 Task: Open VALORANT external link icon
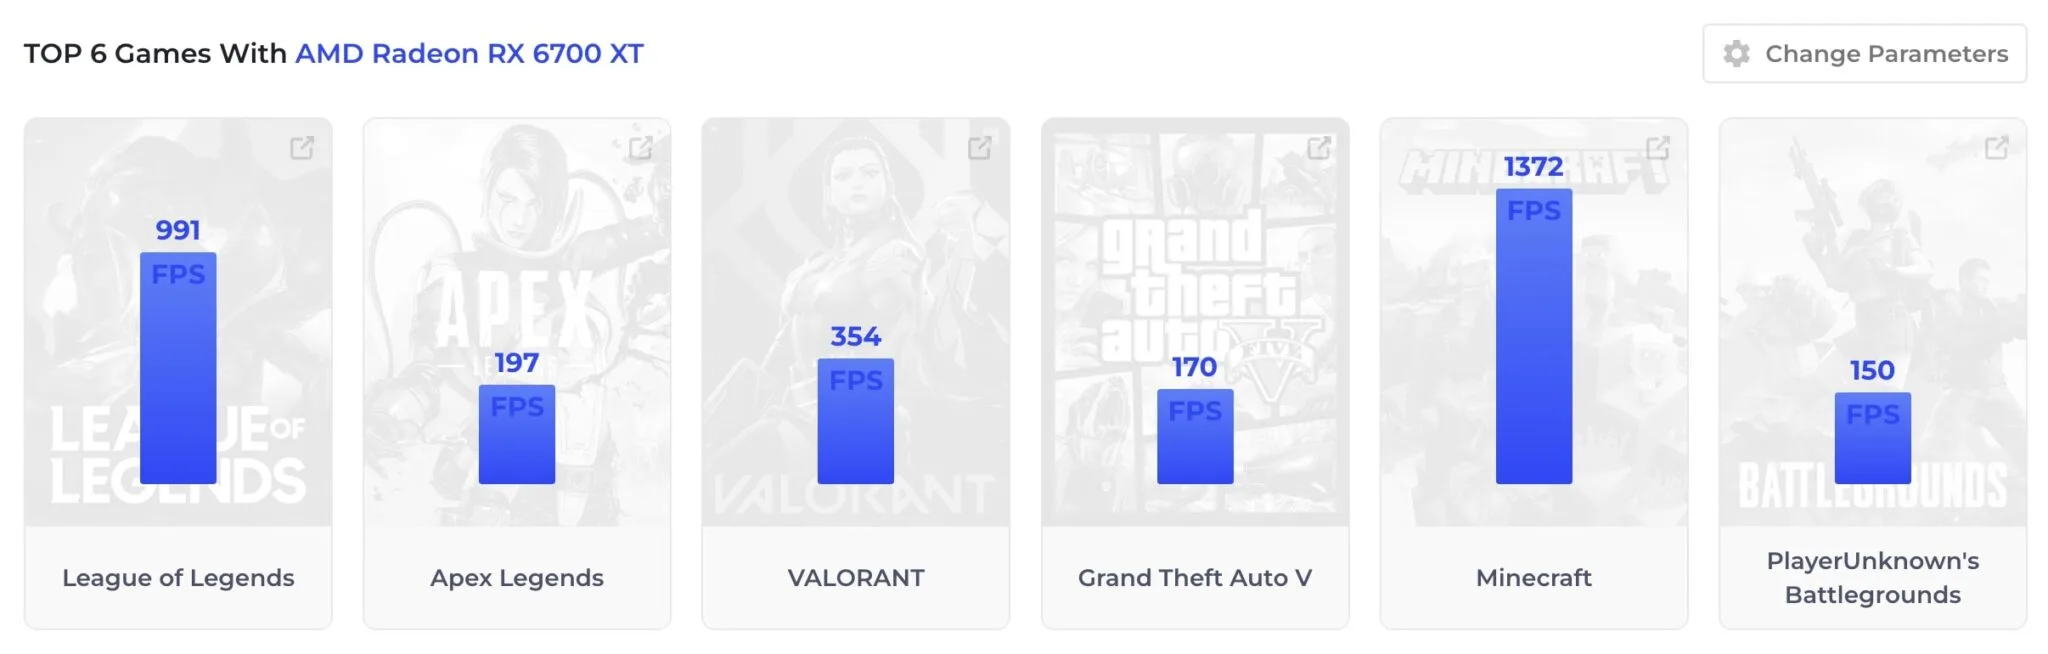[979, 148]
